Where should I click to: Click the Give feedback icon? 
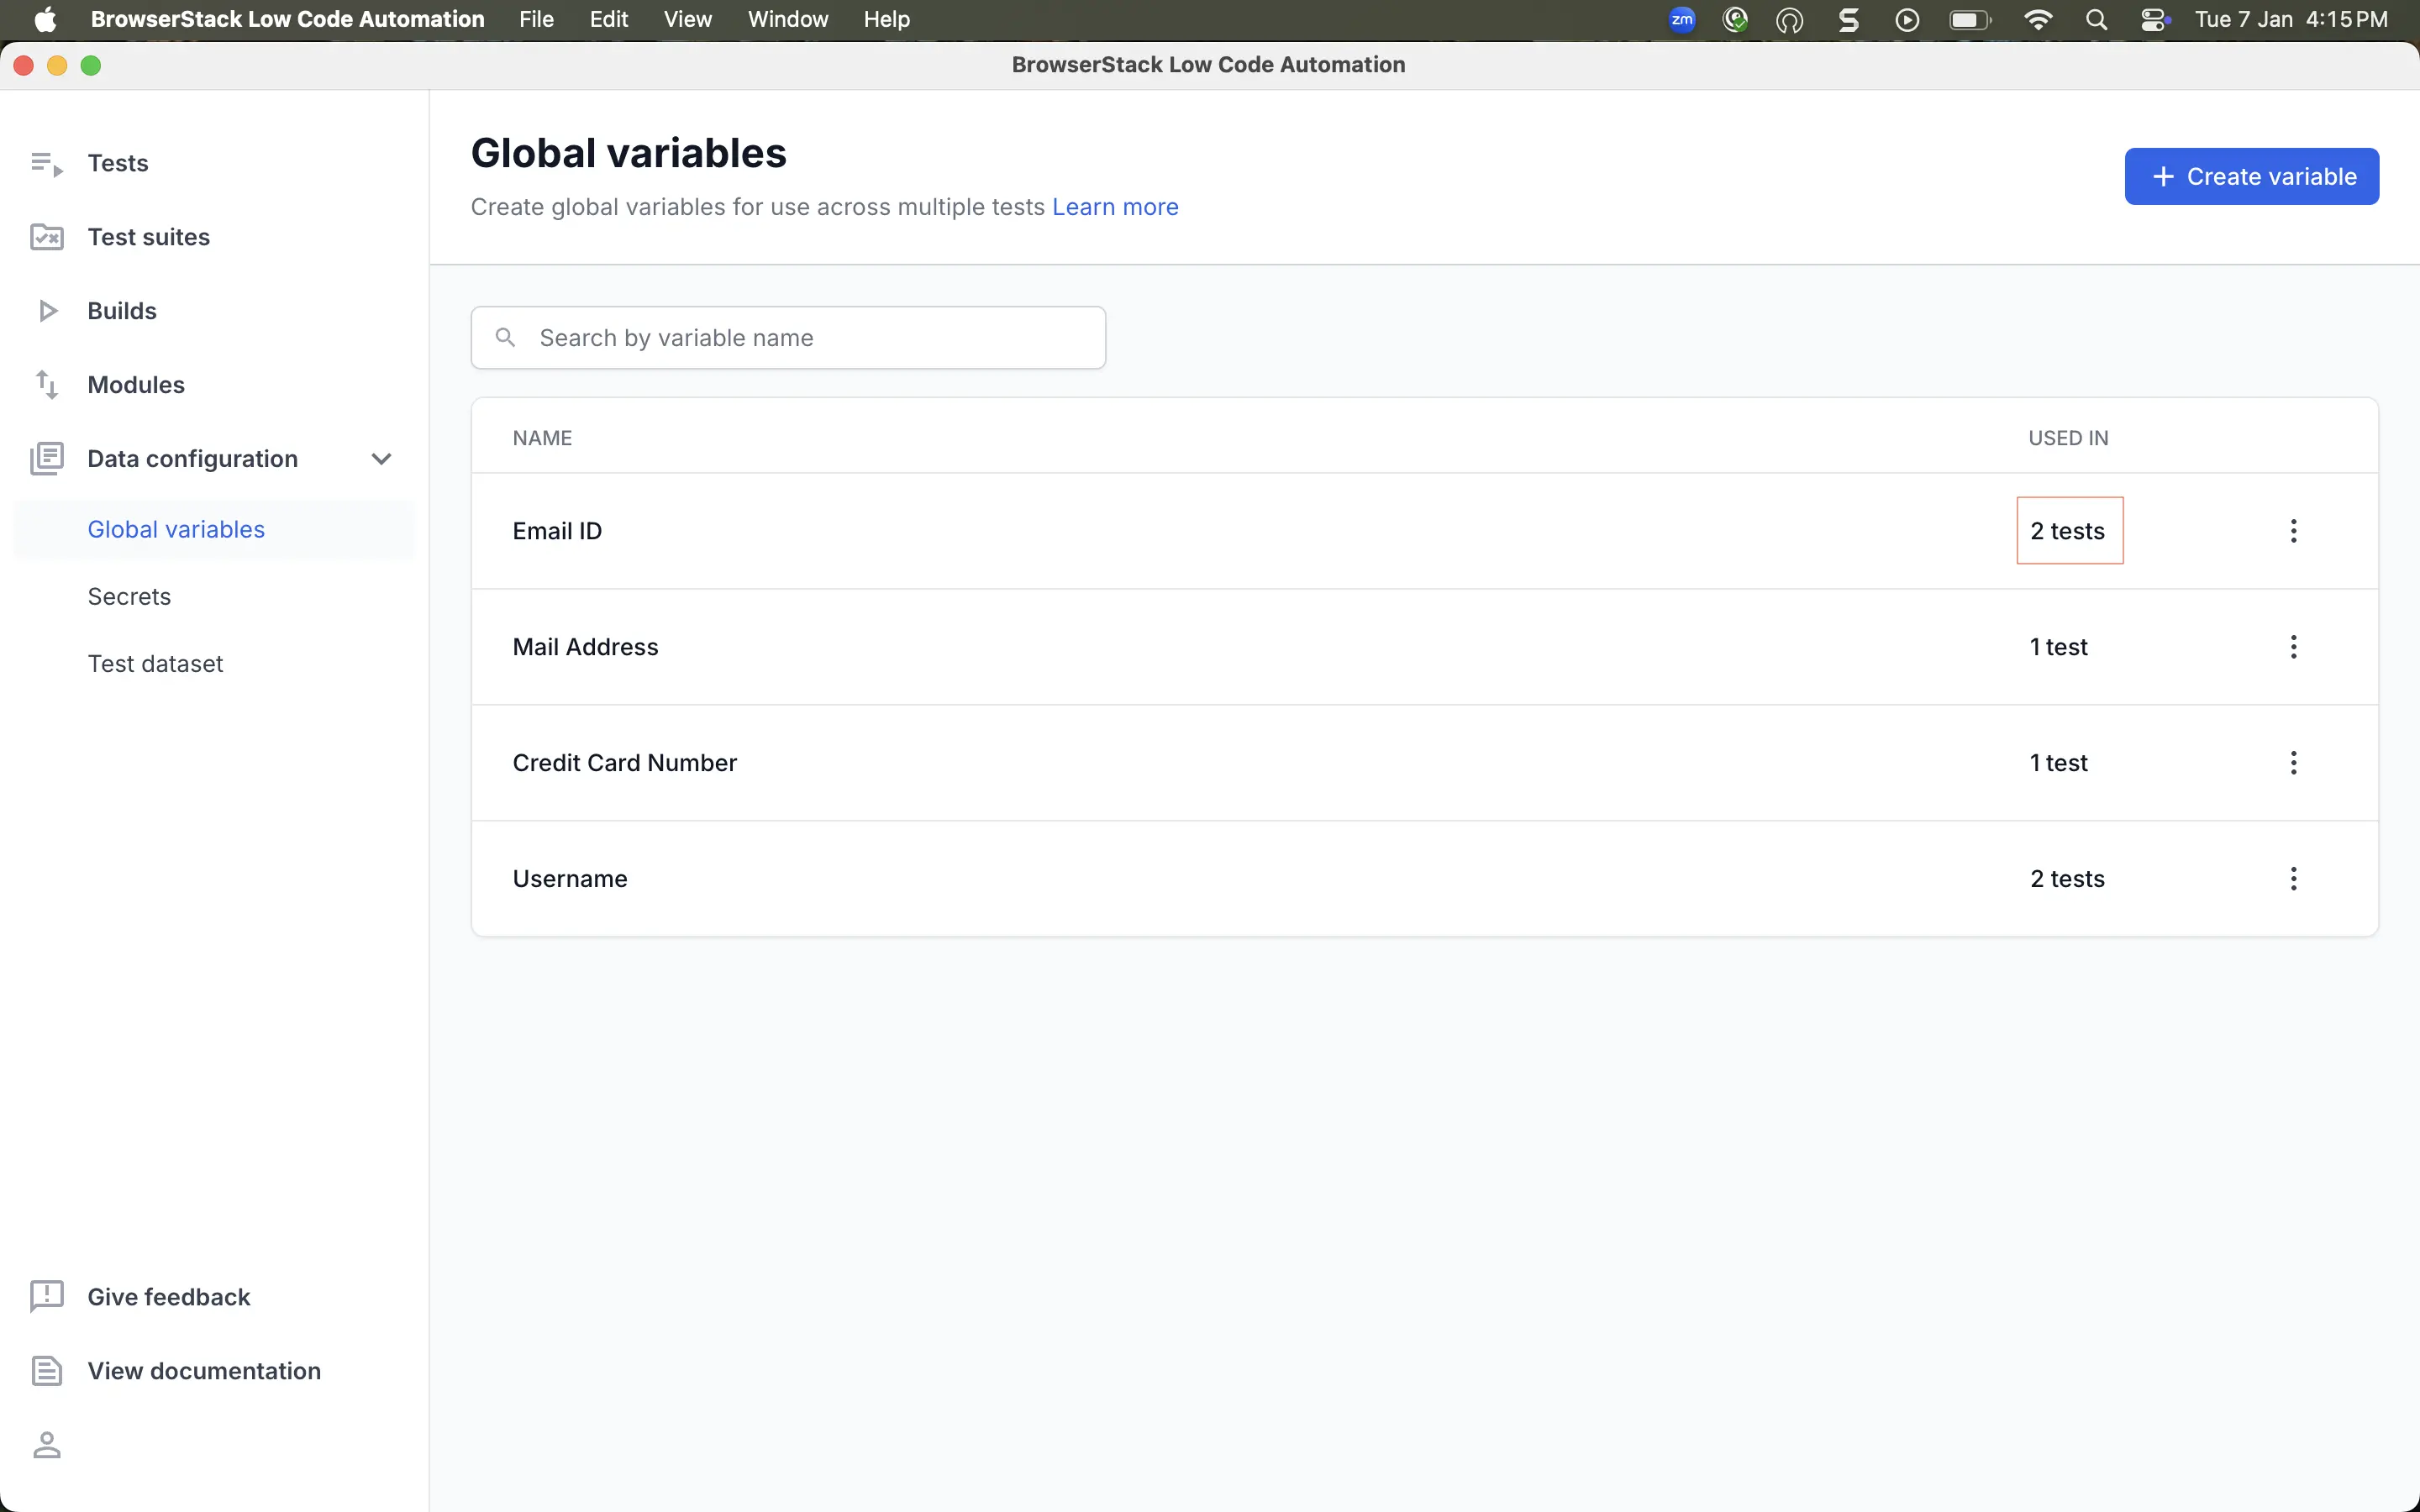(x=46, y=1297)
